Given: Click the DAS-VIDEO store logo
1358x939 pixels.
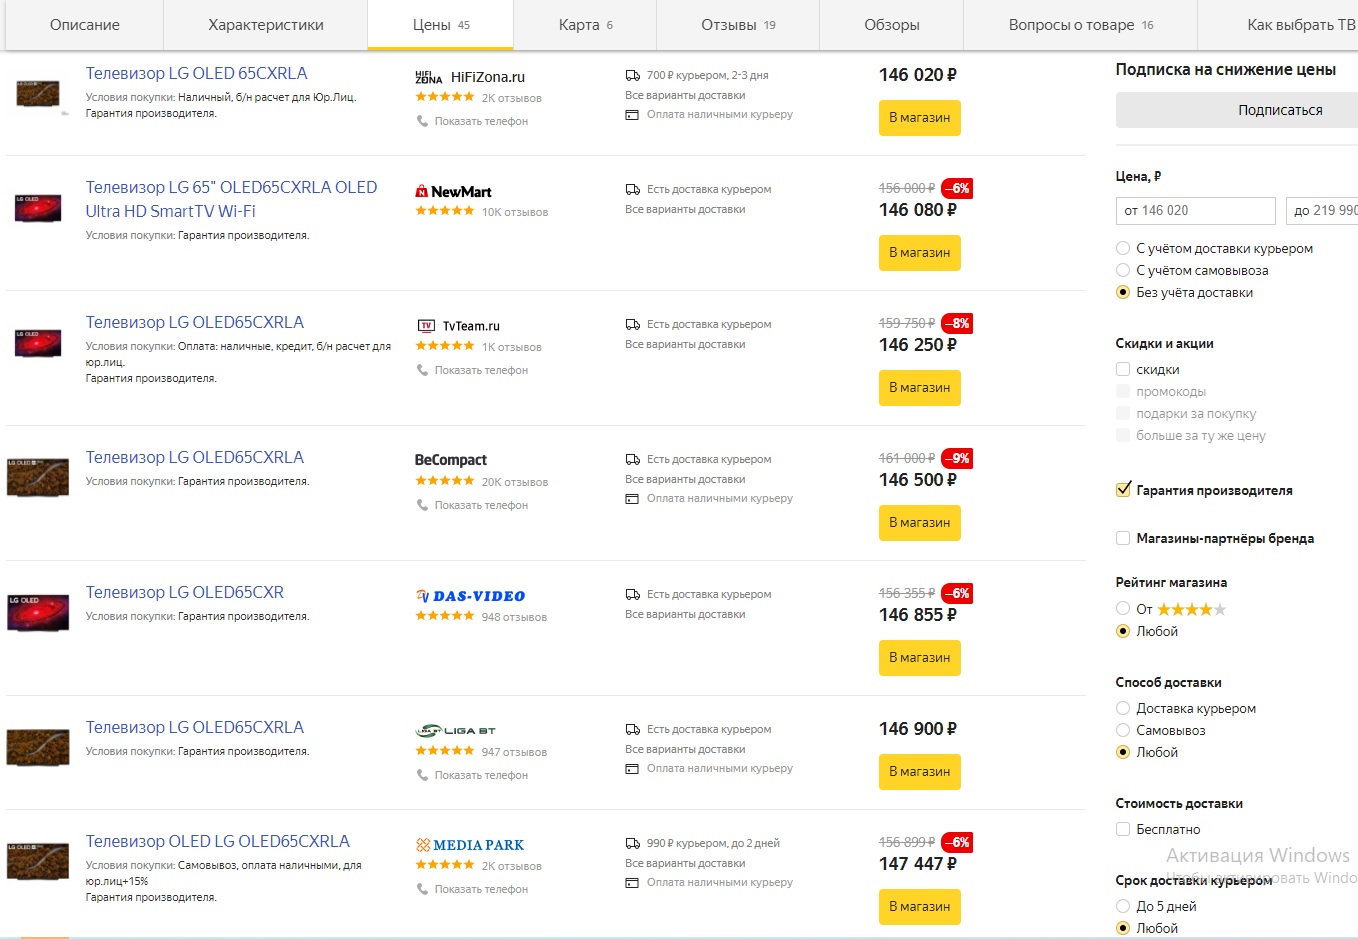Looking at the screenshot, I should coord(470,596).
